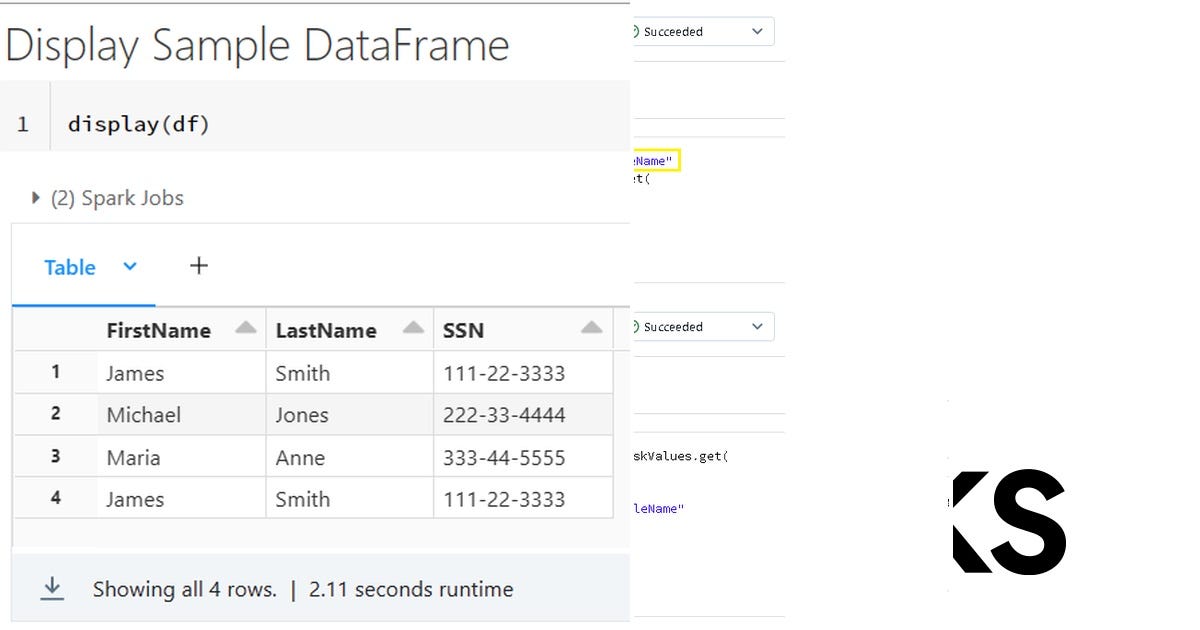
Task: Open the lower Succeeded status dropdown
Action: pyautogui.click(x=759, y=327)
